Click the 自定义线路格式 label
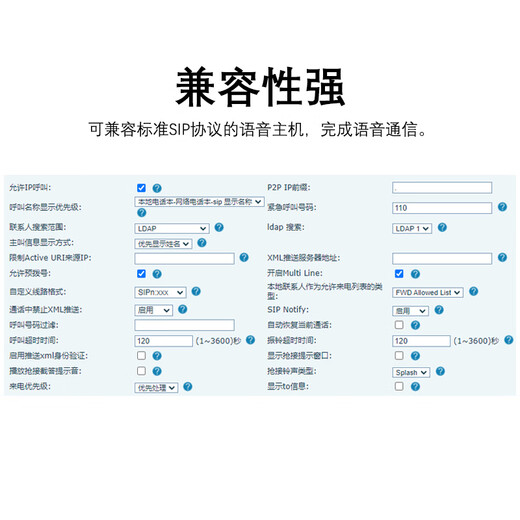 click(38, 292)
